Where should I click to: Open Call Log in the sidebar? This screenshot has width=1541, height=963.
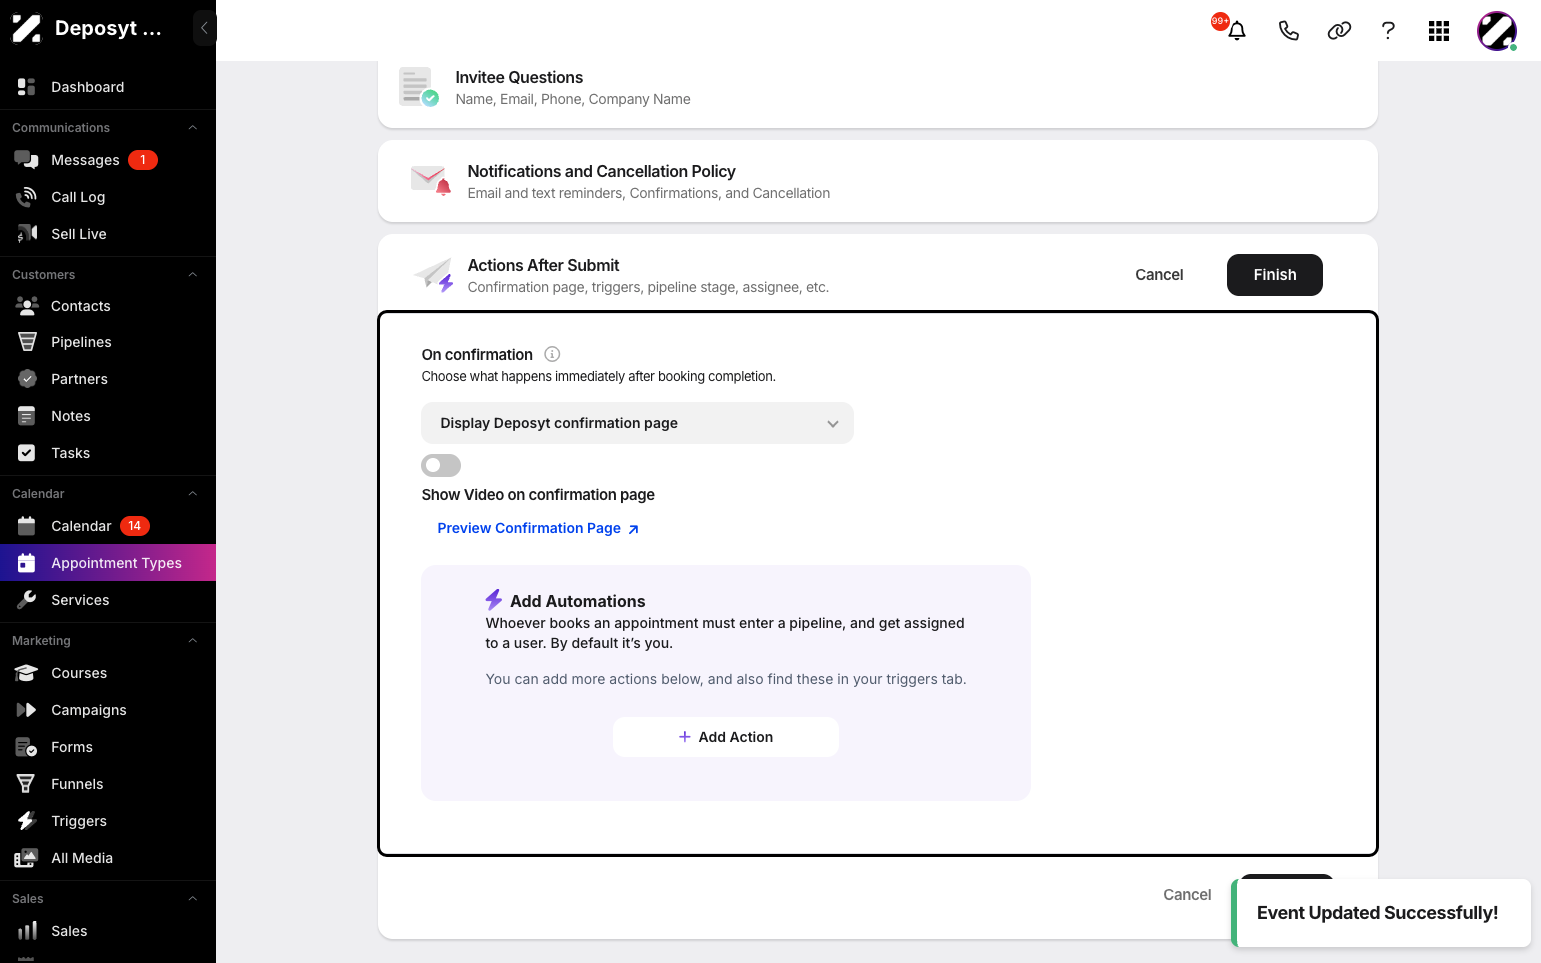click(x=108, y=197)
